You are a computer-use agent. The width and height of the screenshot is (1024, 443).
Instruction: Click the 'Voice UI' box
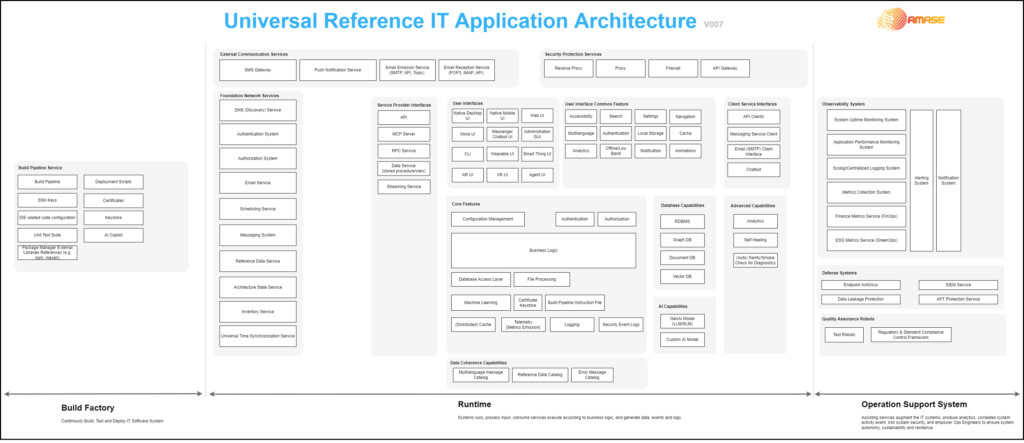pos(468,135)
